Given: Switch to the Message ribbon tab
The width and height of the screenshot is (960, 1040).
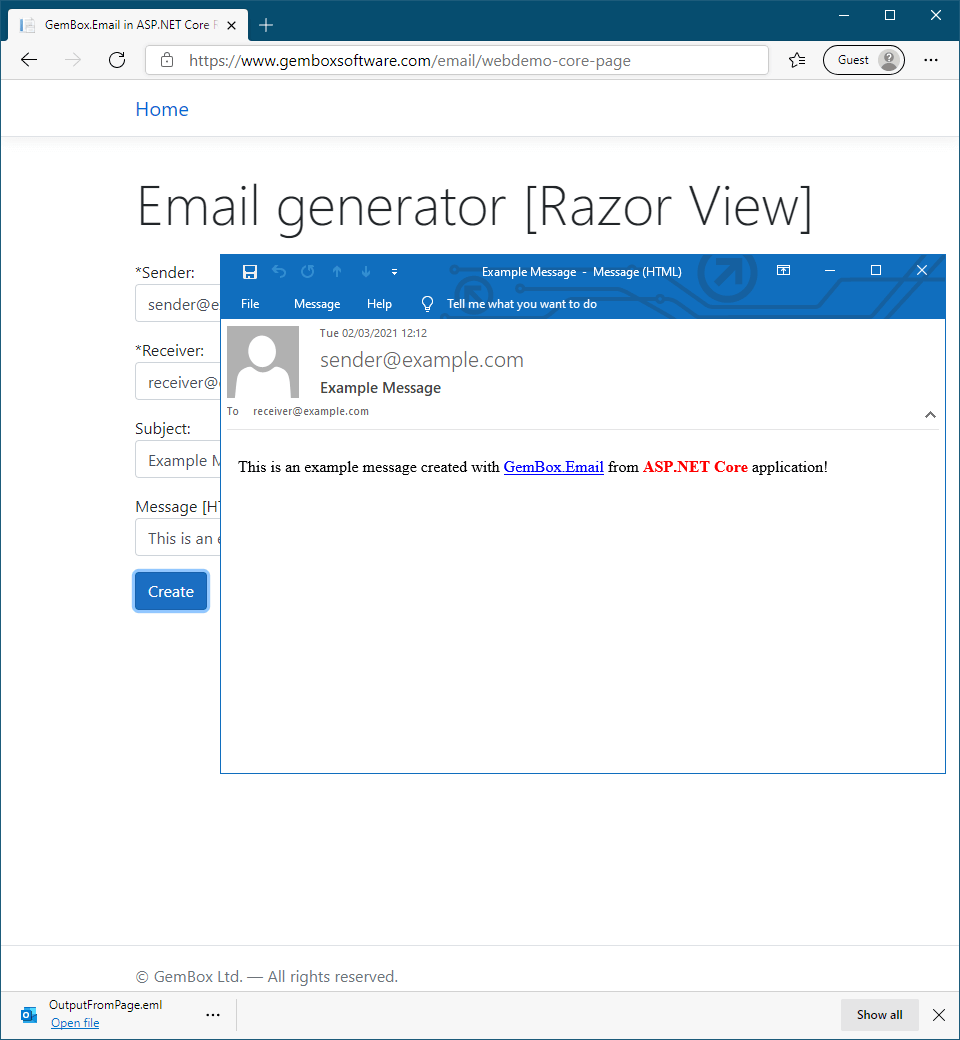Looking at the screenshot, I should (317, 304).
